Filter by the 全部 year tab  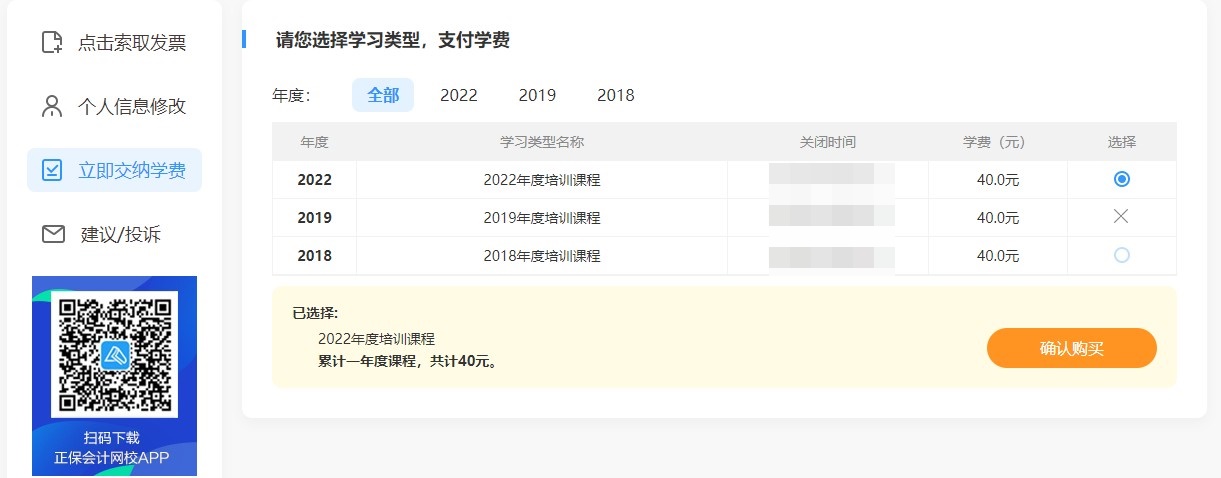pos(383,95)
